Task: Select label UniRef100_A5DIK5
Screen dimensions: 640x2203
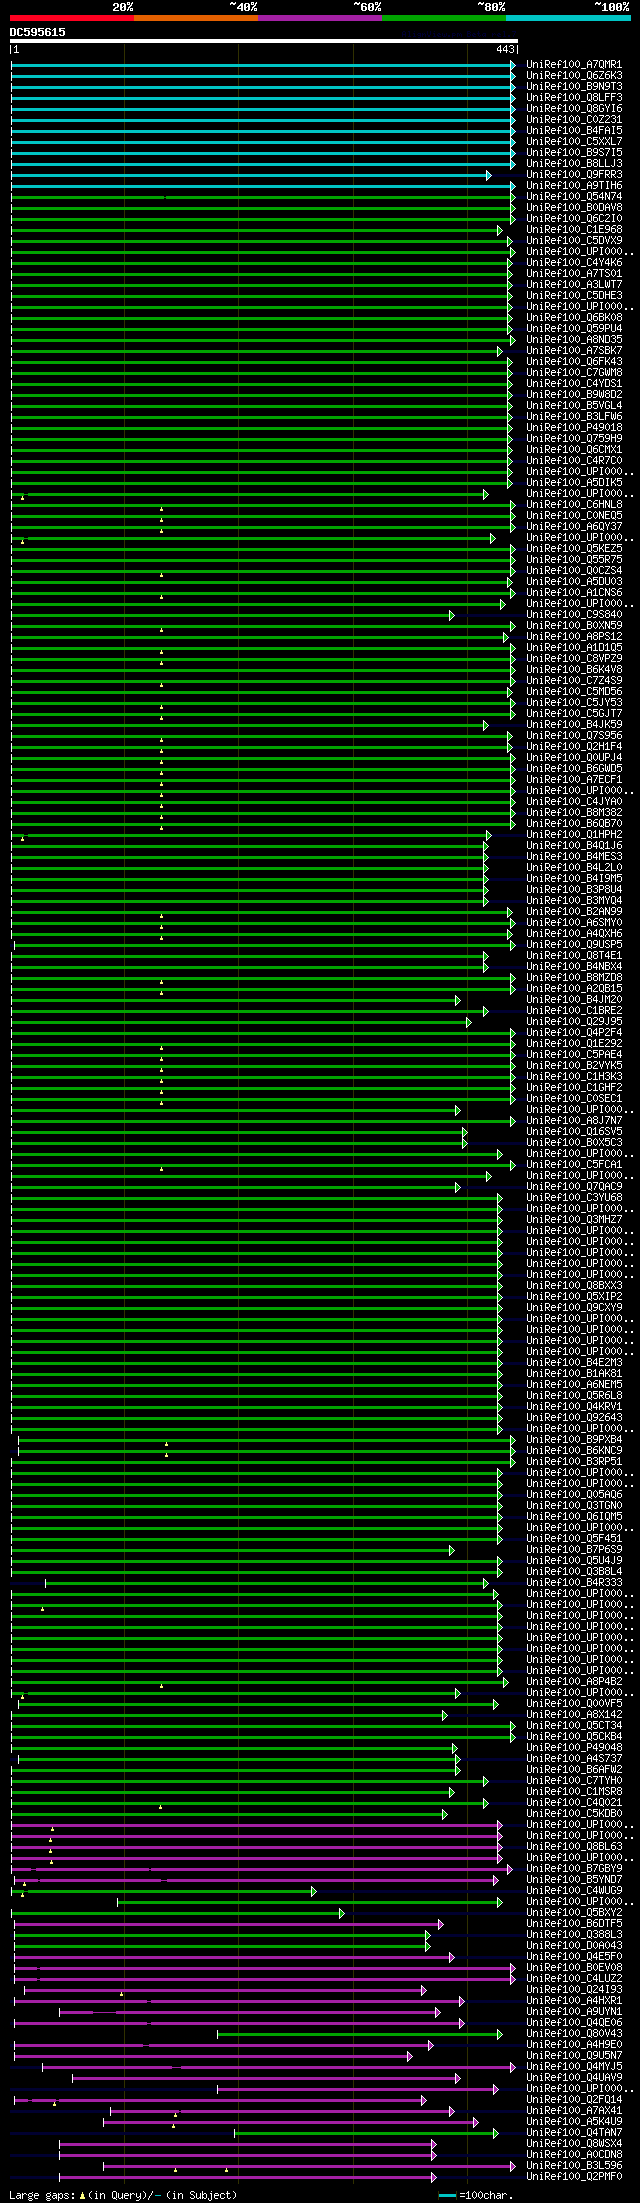Action: click(574, 483)
